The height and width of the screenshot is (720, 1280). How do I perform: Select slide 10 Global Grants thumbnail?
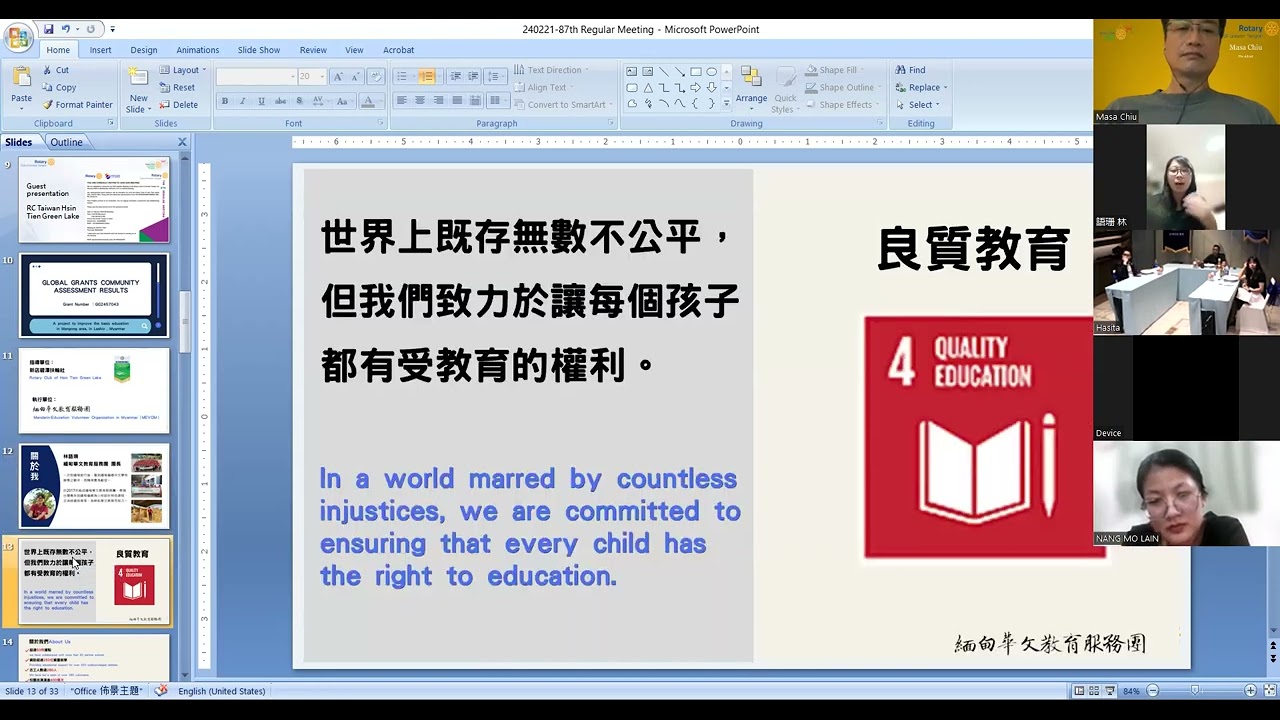click(94, 295)
